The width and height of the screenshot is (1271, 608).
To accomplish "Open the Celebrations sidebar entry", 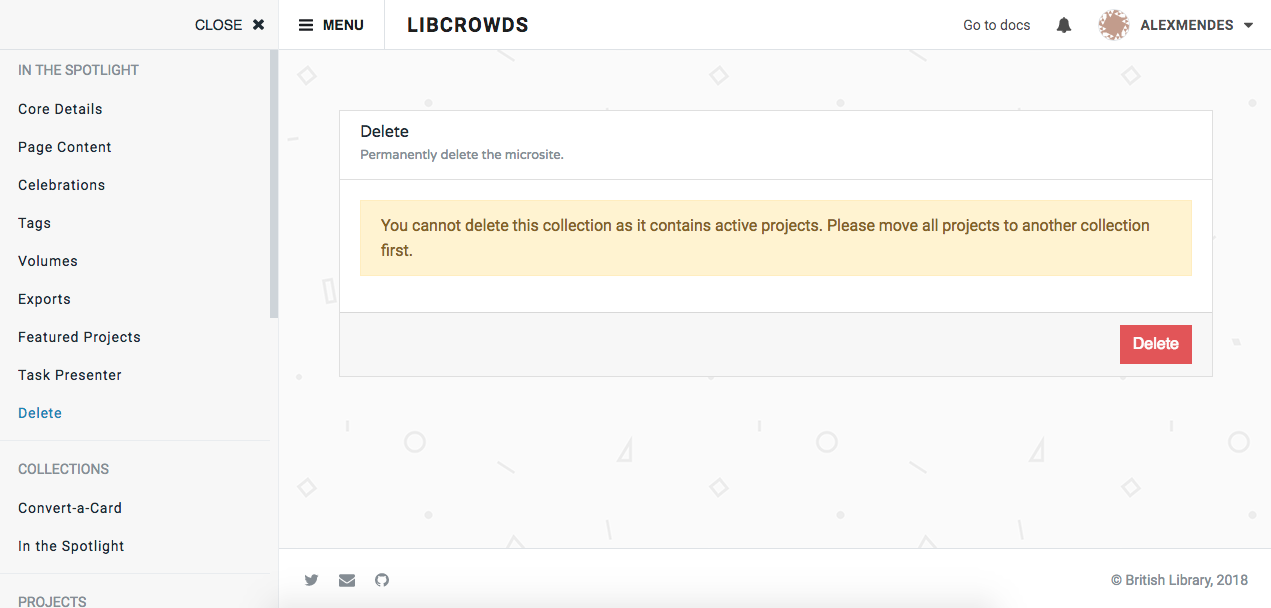I will pyautogui.click(x=61, y=185).
